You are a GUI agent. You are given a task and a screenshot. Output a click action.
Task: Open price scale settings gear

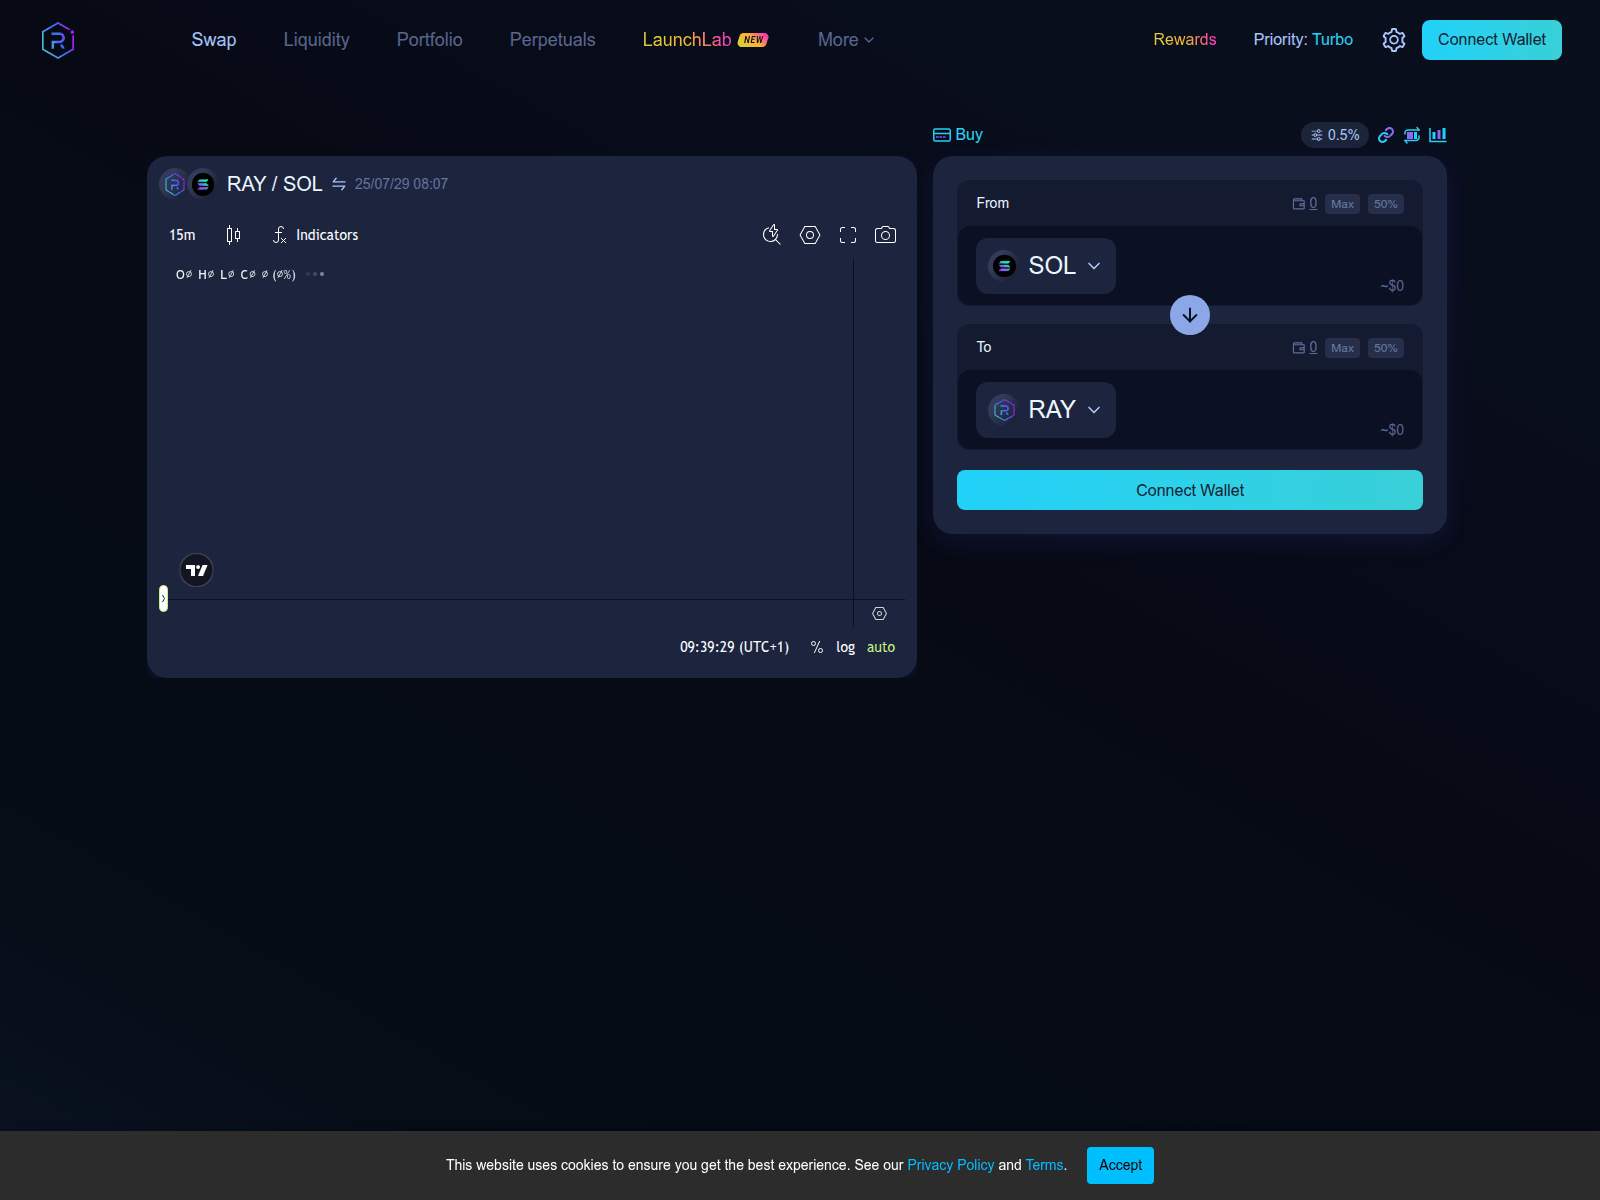[879, 614]
